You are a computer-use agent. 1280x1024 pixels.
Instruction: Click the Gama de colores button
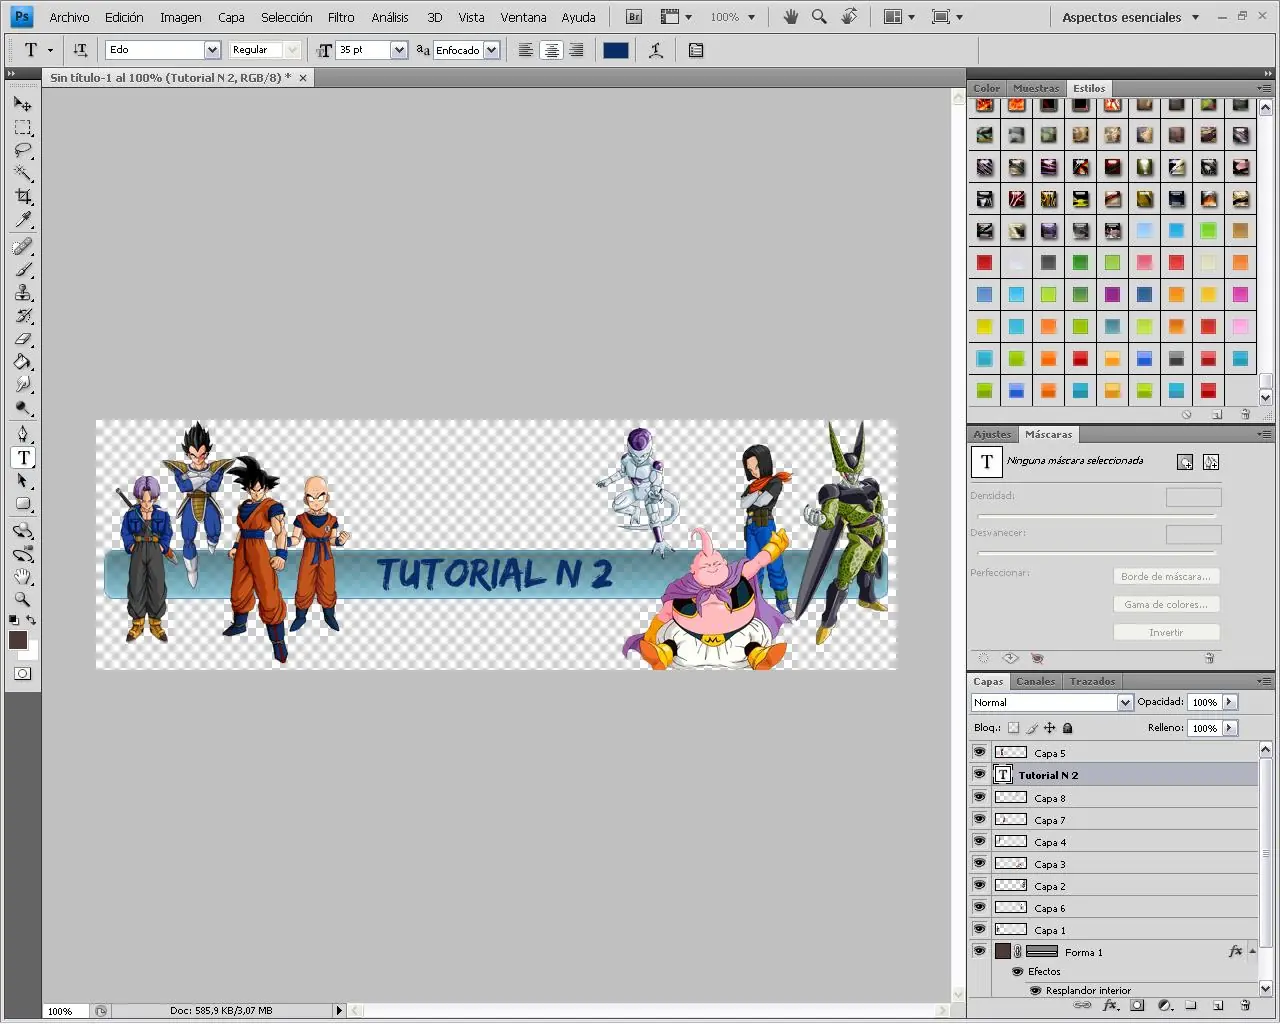point(1166,604)
